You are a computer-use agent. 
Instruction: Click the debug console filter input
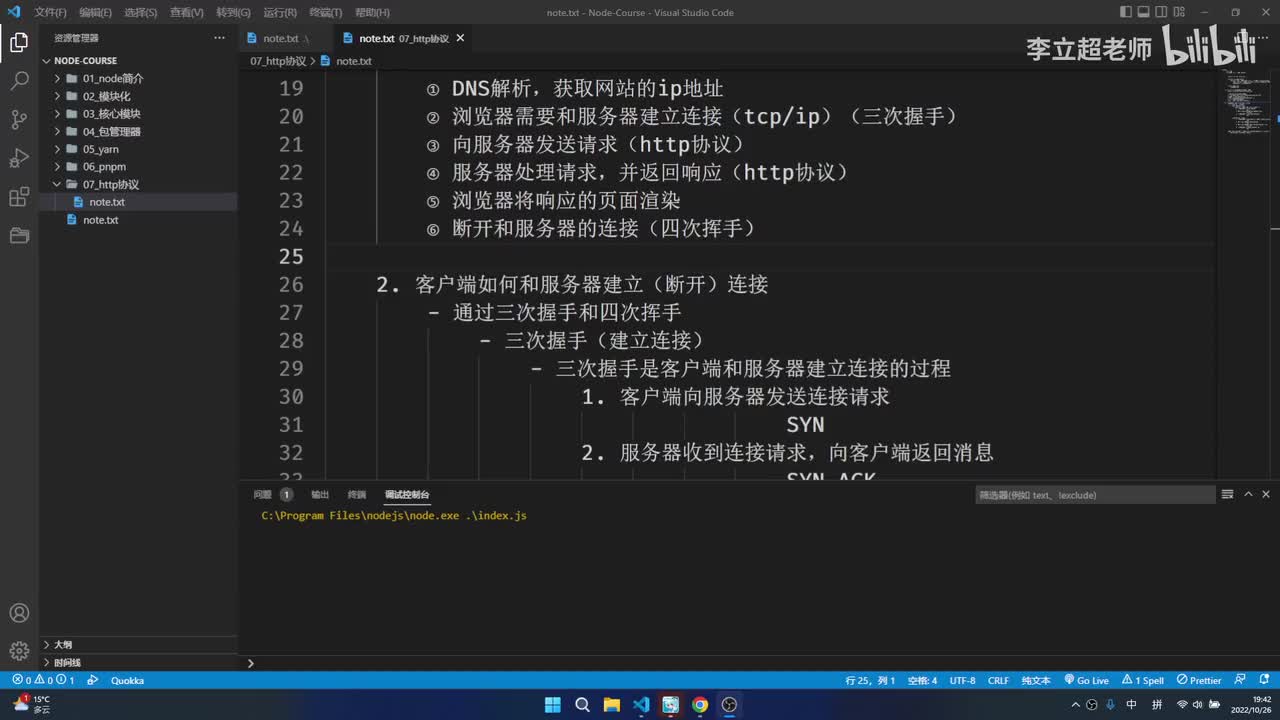1094,495
